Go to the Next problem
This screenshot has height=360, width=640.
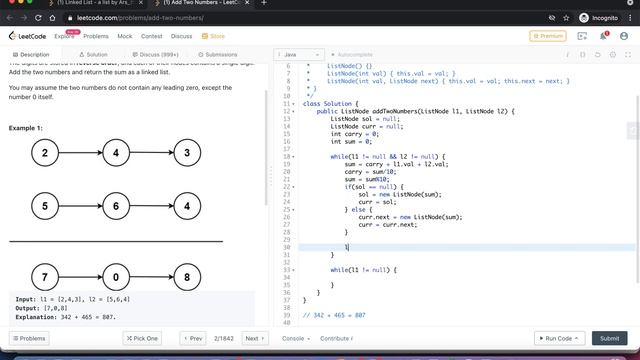pyautogui.click(x=255, y=338)
